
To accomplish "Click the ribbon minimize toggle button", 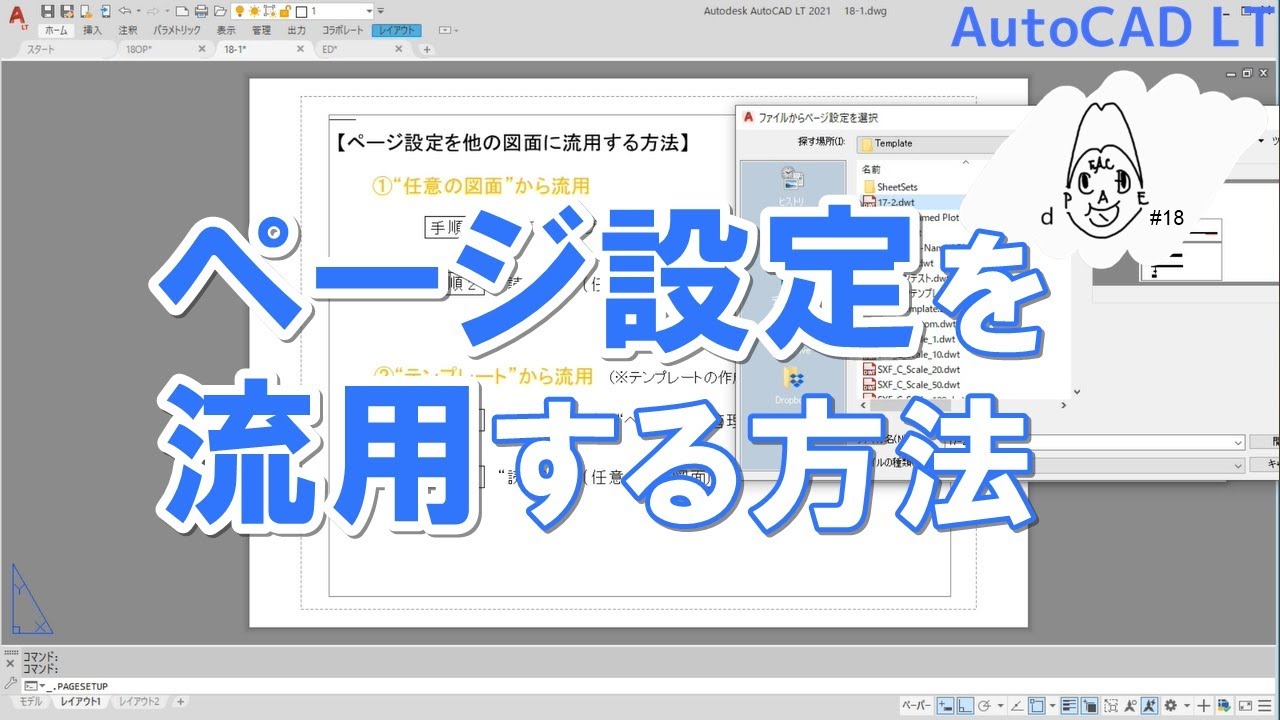I will pyautogui.click(x=445, y=30).
